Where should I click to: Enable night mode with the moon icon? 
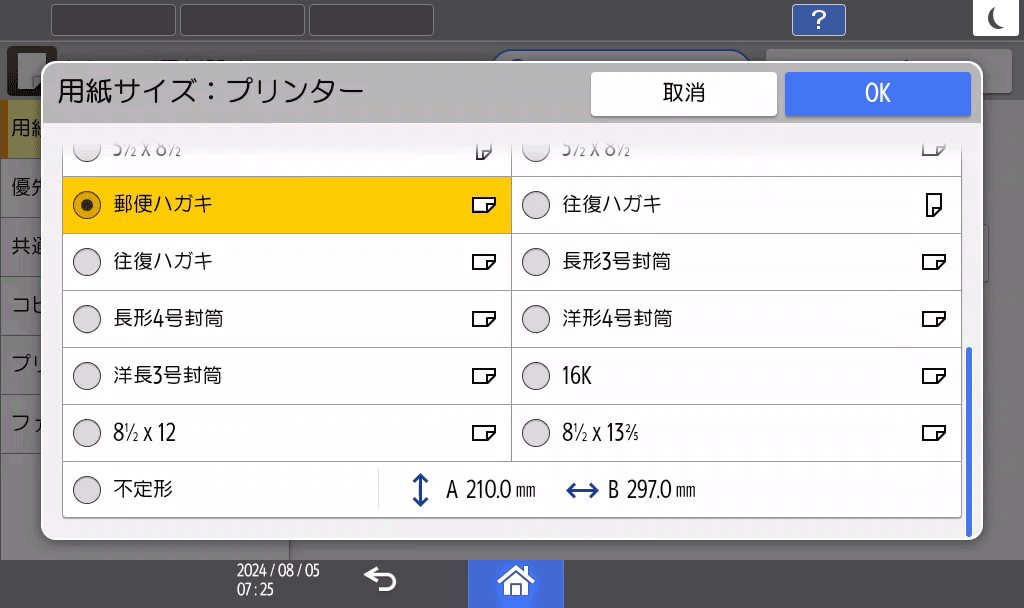pyautogui.click(x=996, y=17)
